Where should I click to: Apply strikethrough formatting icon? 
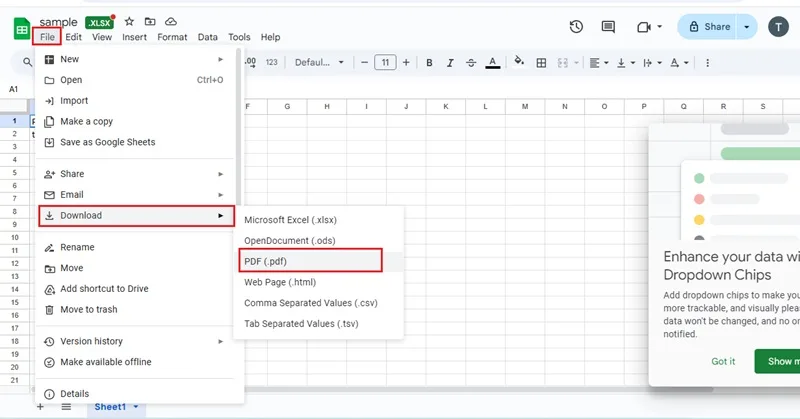click(x=471, y=63)
